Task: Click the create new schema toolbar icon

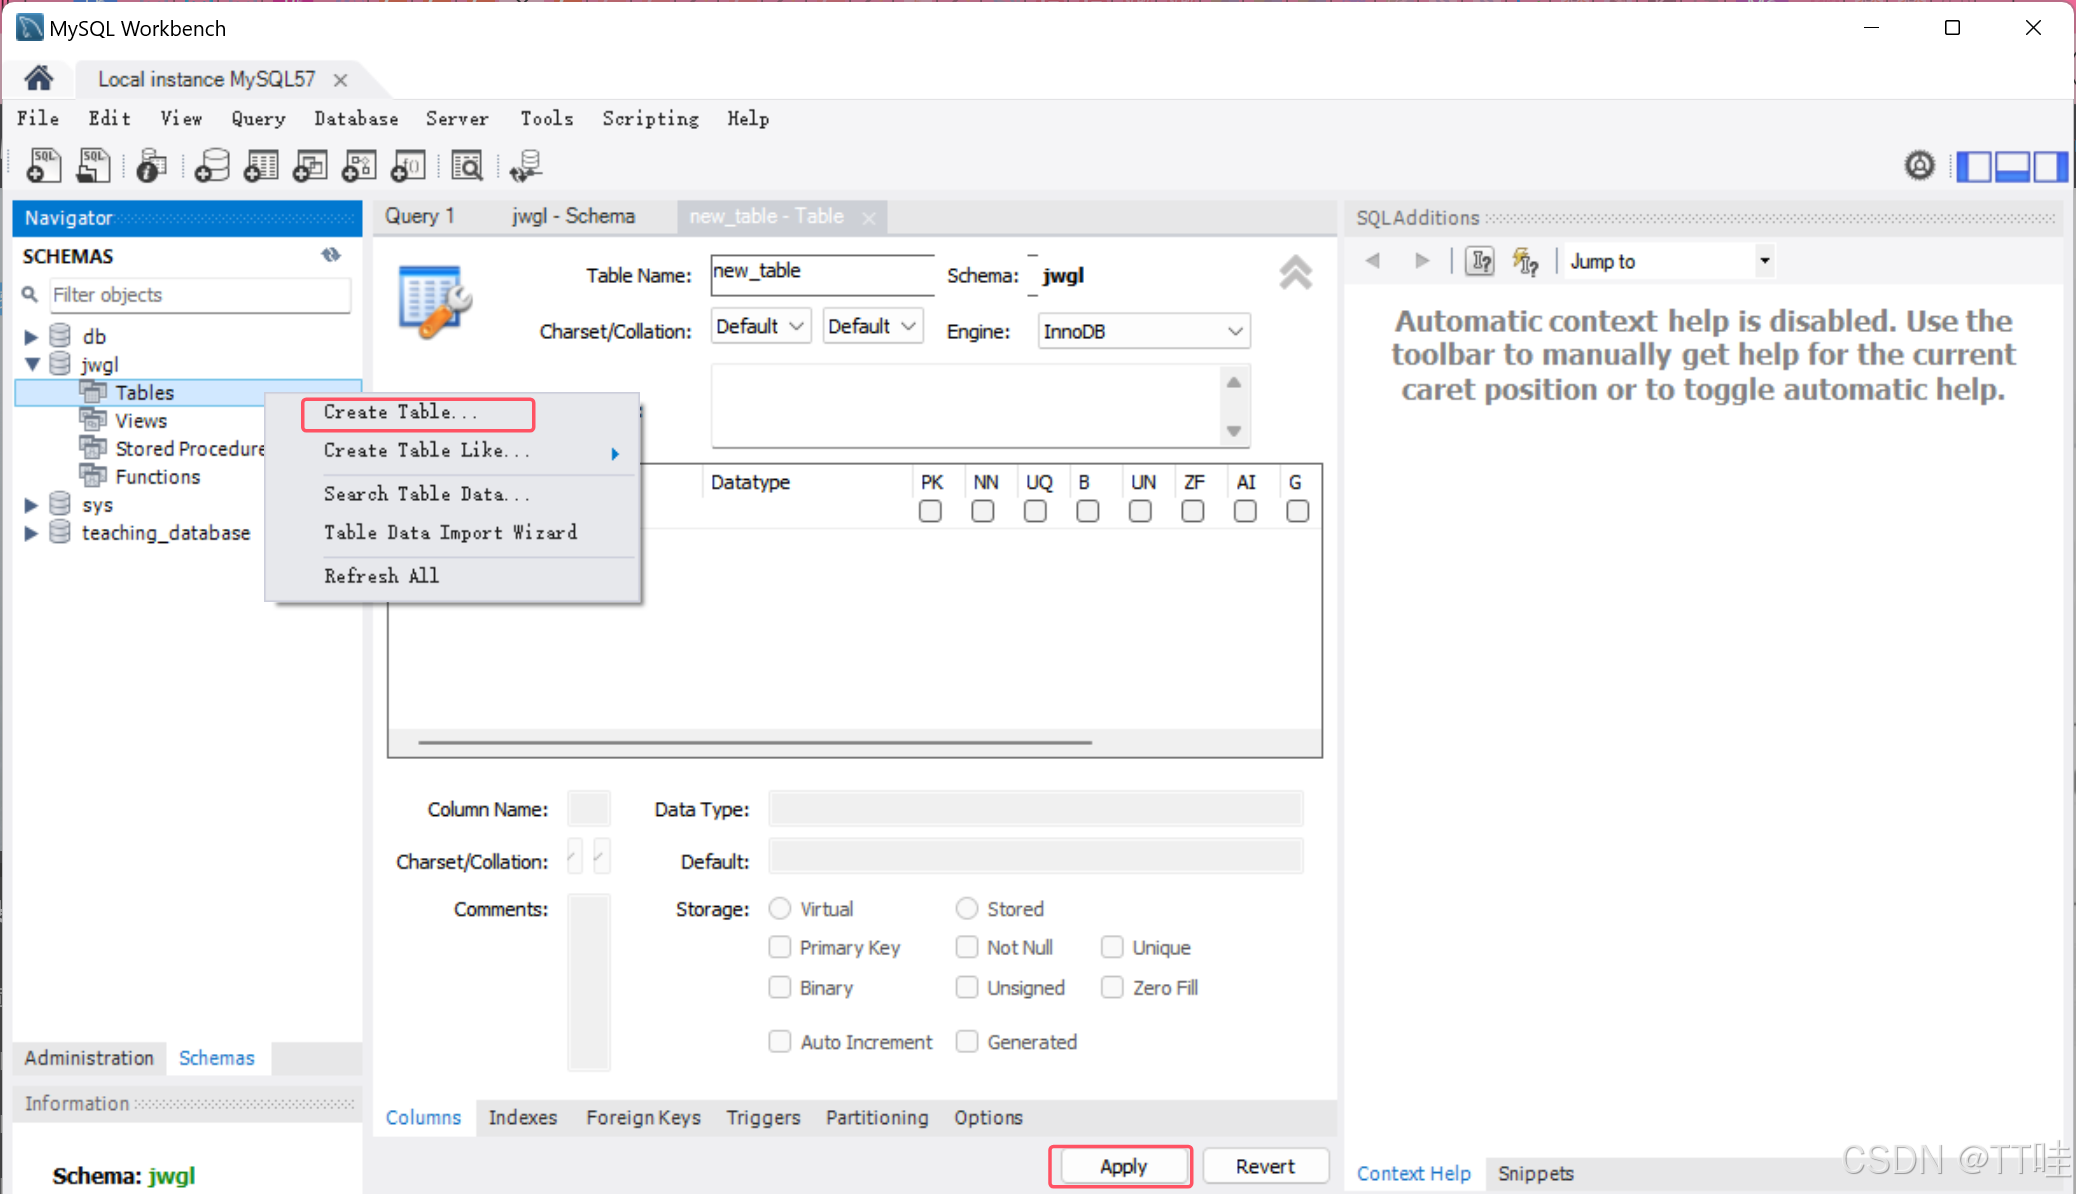Action: (x=212, y=165)
